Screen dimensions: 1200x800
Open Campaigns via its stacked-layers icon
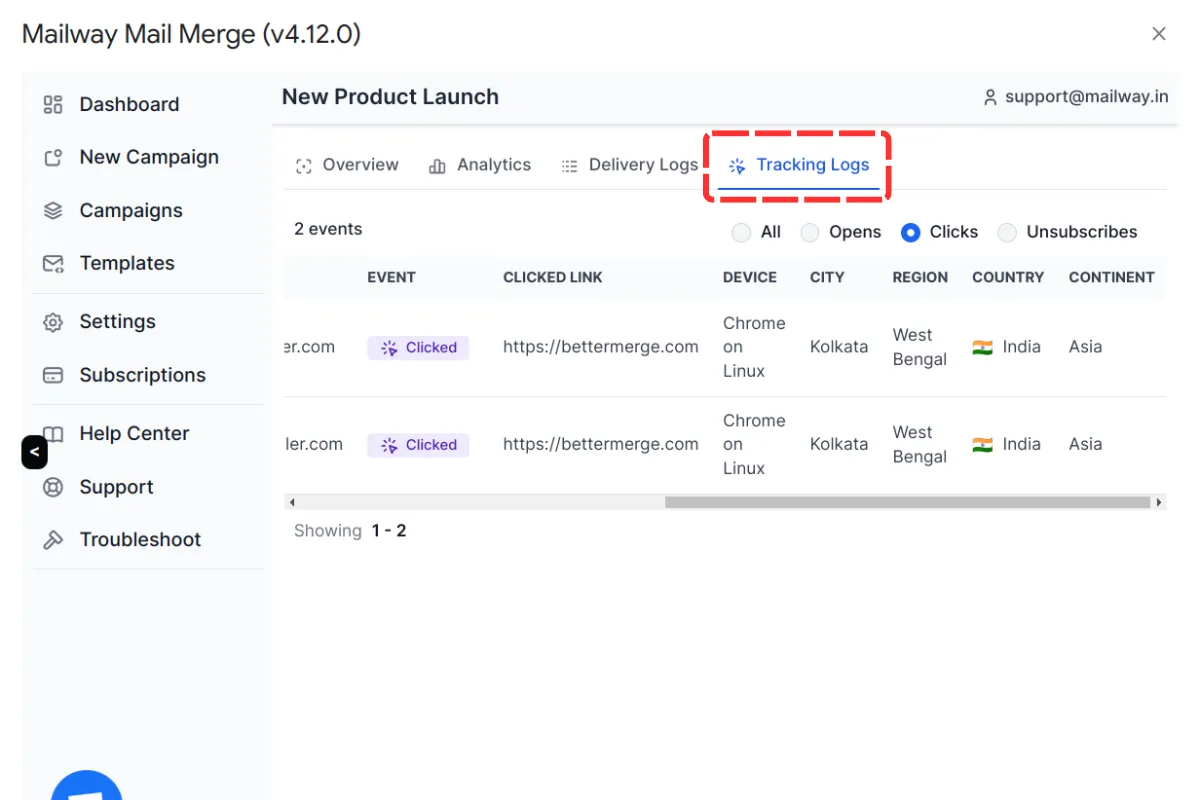click(x=52, y=210)
